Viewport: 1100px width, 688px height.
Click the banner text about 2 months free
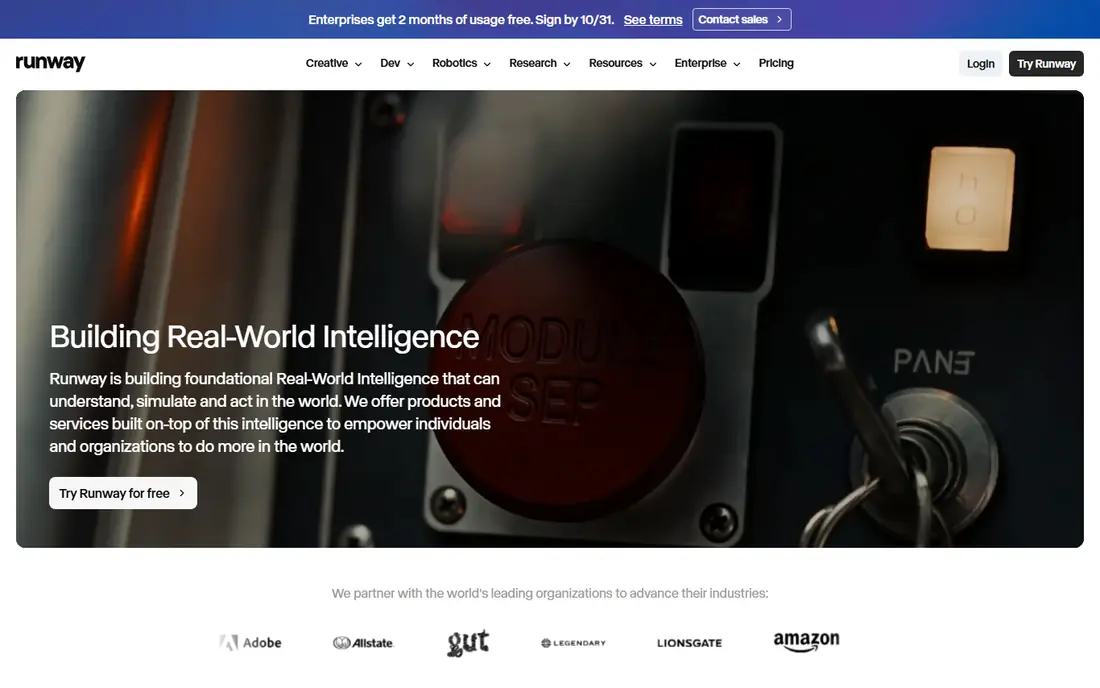(461, 20)
